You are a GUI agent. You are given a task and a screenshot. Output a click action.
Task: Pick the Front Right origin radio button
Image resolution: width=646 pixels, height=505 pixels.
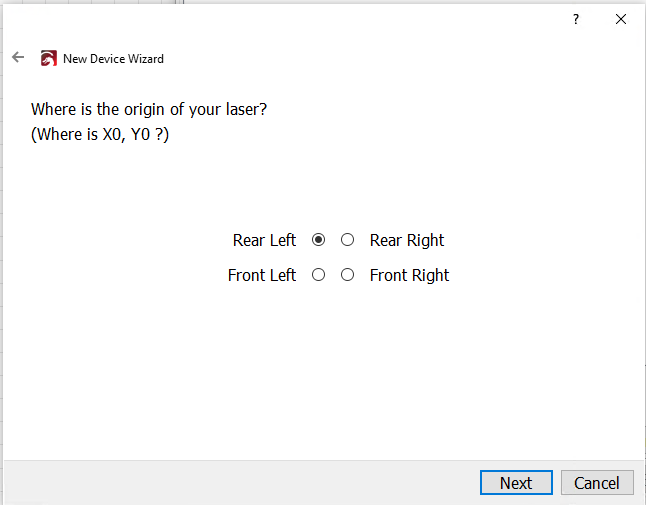coord(347,275)
